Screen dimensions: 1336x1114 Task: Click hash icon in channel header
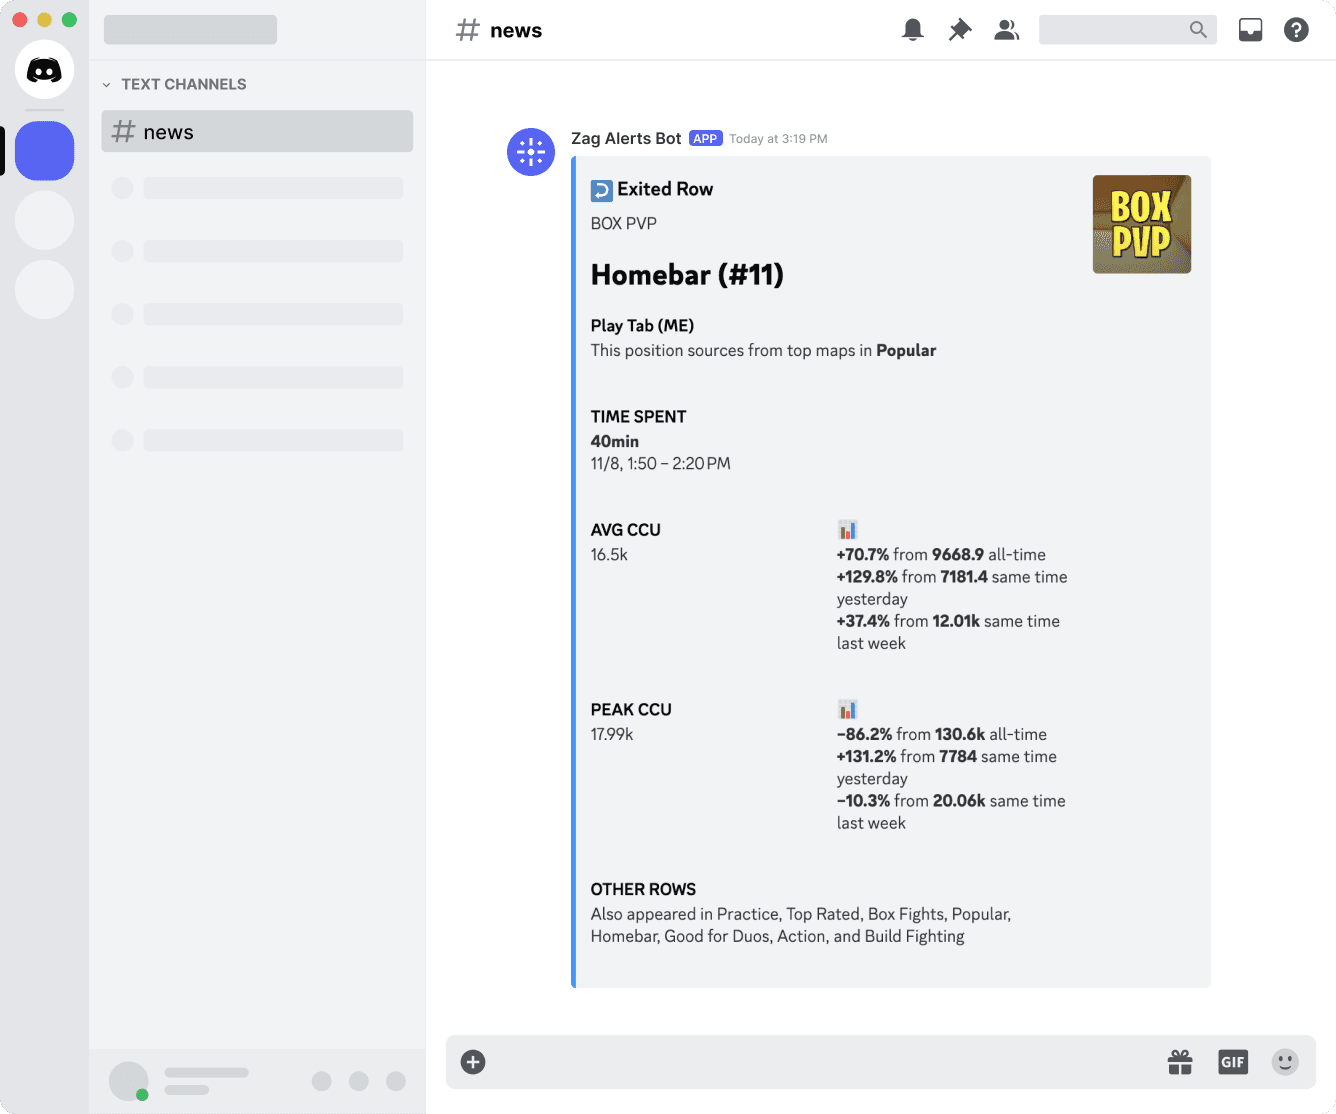[468, 30]
